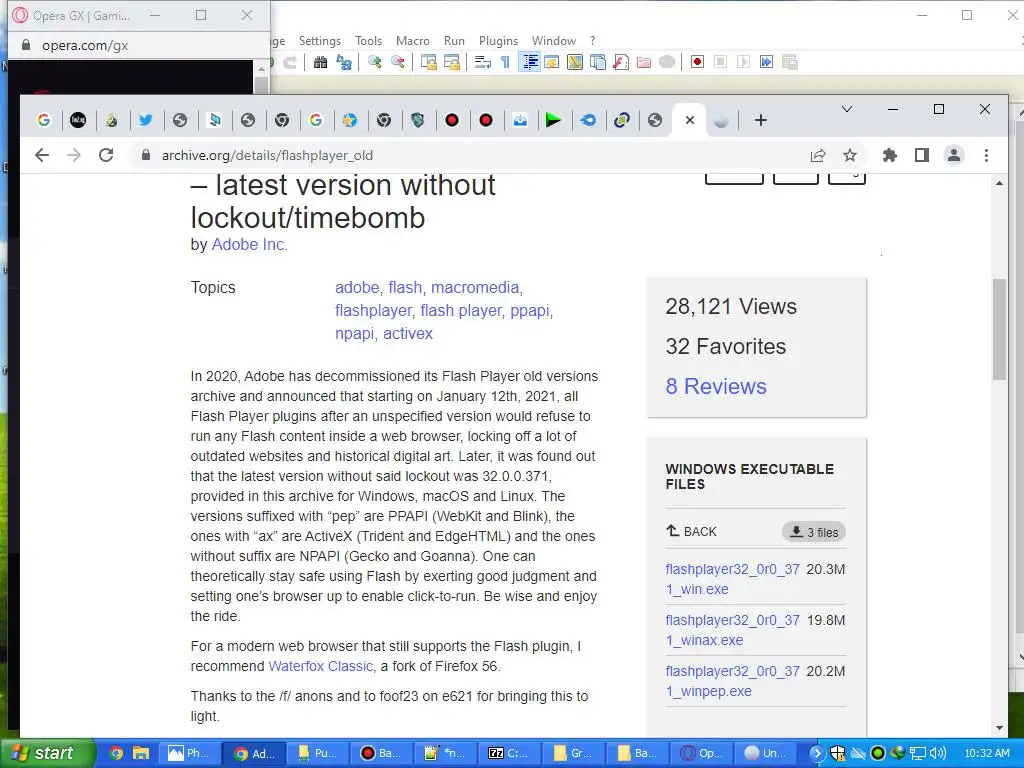Click run macro multiple times icon
This screenshot has height=768, width=1024.
[x=767, y=62]
